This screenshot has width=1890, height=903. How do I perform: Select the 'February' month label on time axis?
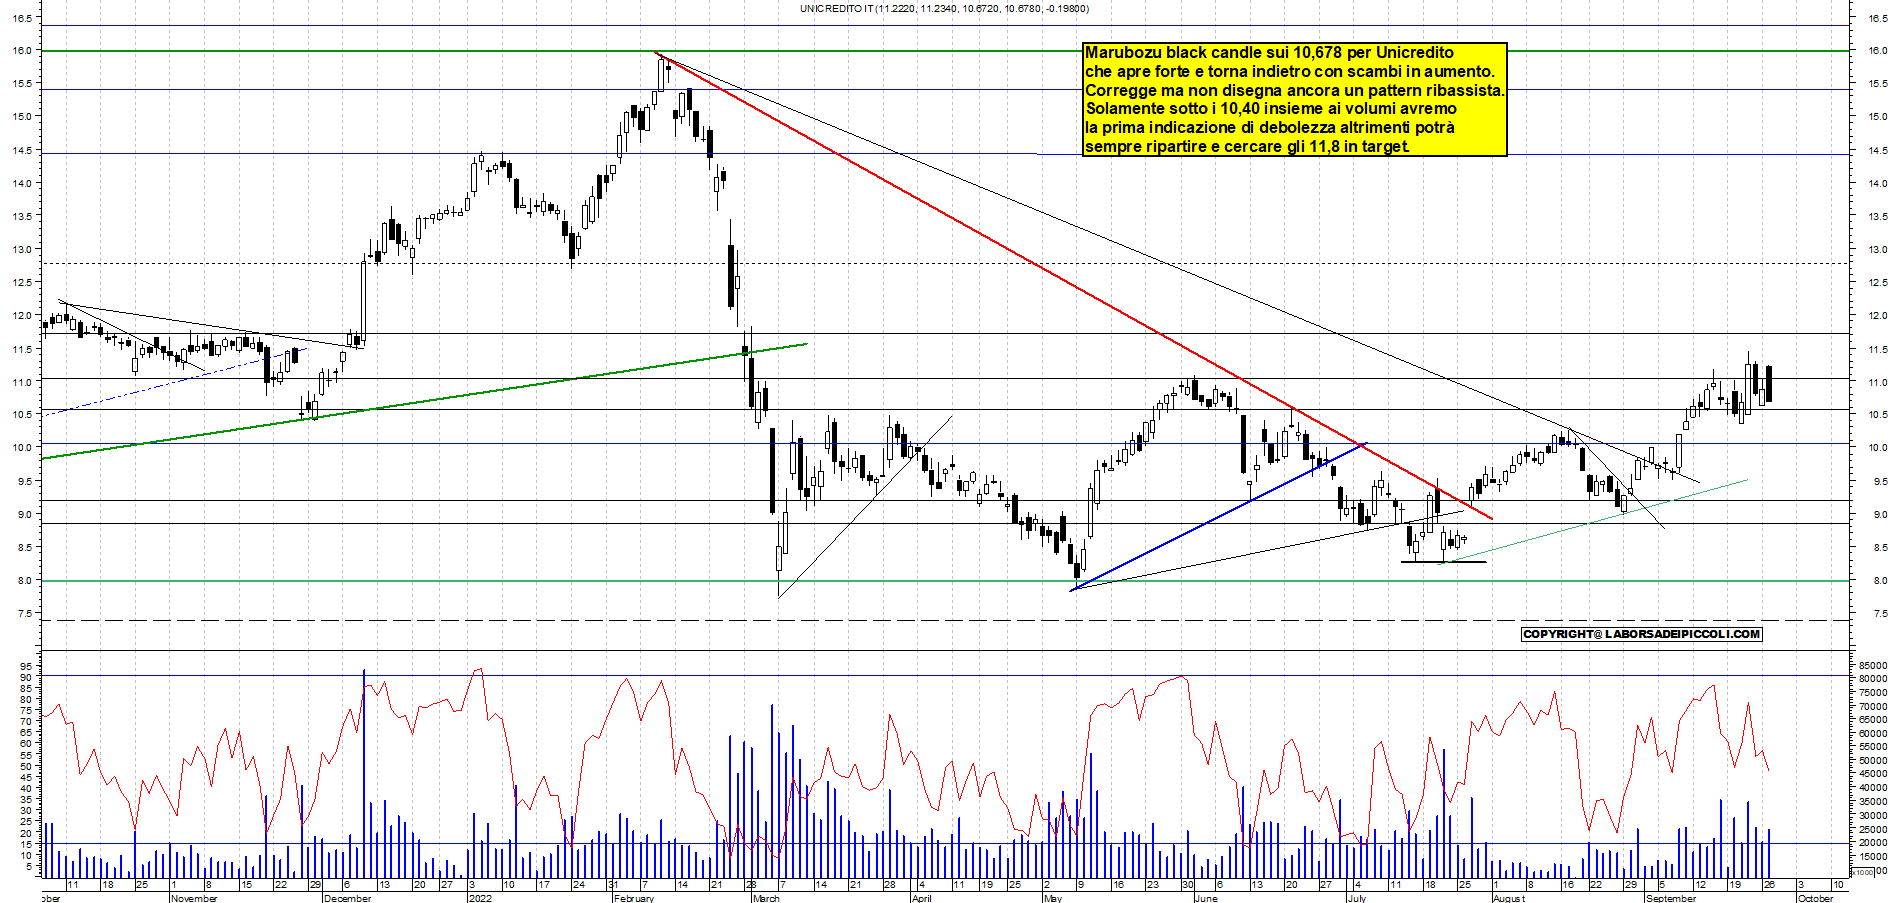click(634, 898)
